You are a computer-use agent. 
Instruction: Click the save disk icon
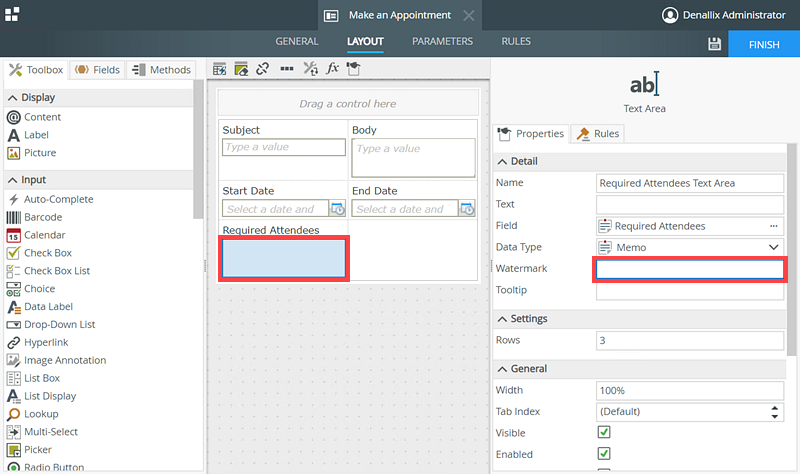click(x=714, y=44)
